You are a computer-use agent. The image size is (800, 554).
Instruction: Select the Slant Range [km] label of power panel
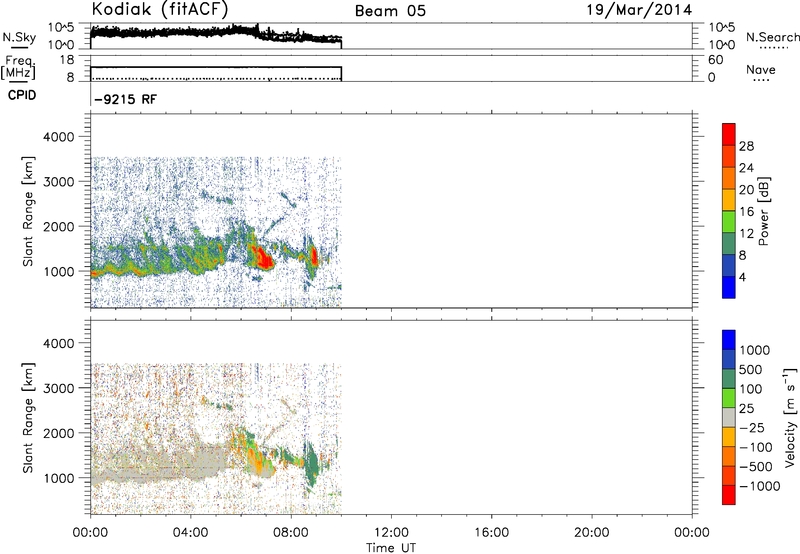click(28, 211)
